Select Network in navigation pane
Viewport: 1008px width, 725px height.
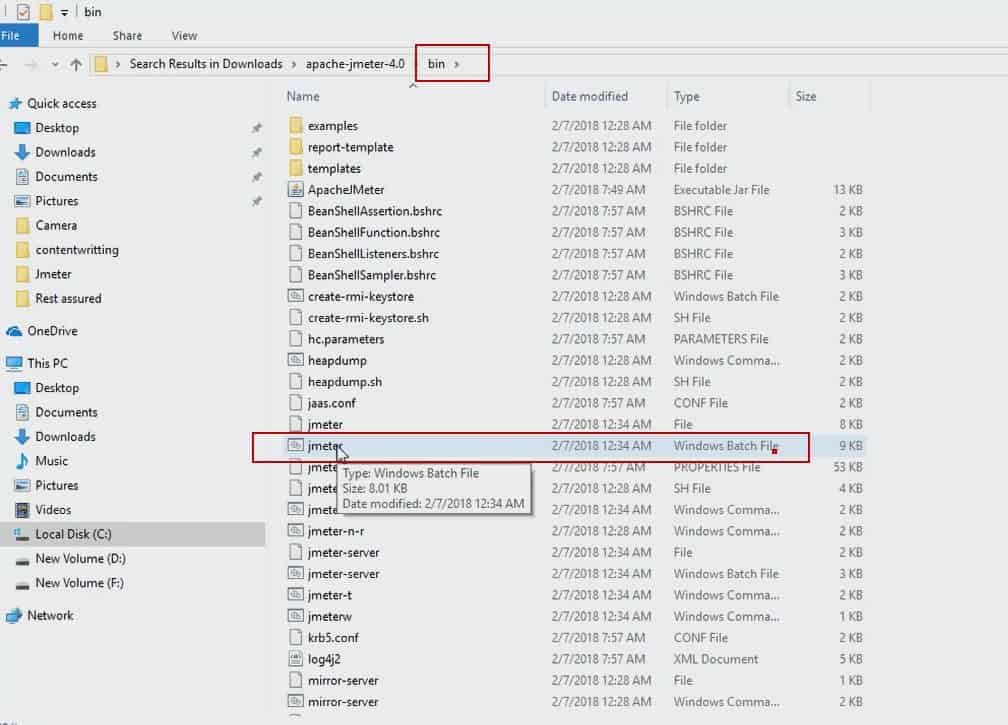pos(50,615)
